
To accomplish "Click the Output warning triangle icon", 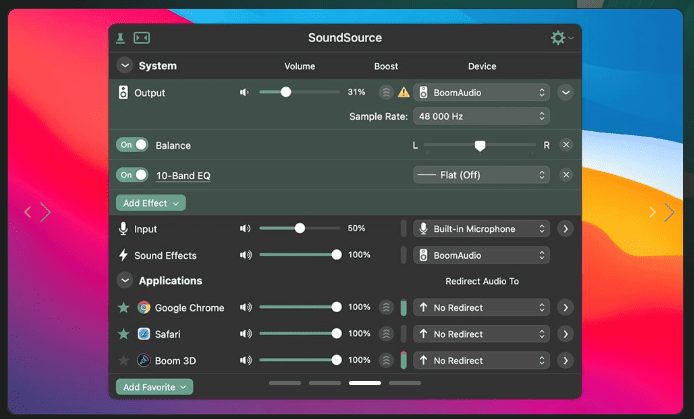I will point(404,92).
